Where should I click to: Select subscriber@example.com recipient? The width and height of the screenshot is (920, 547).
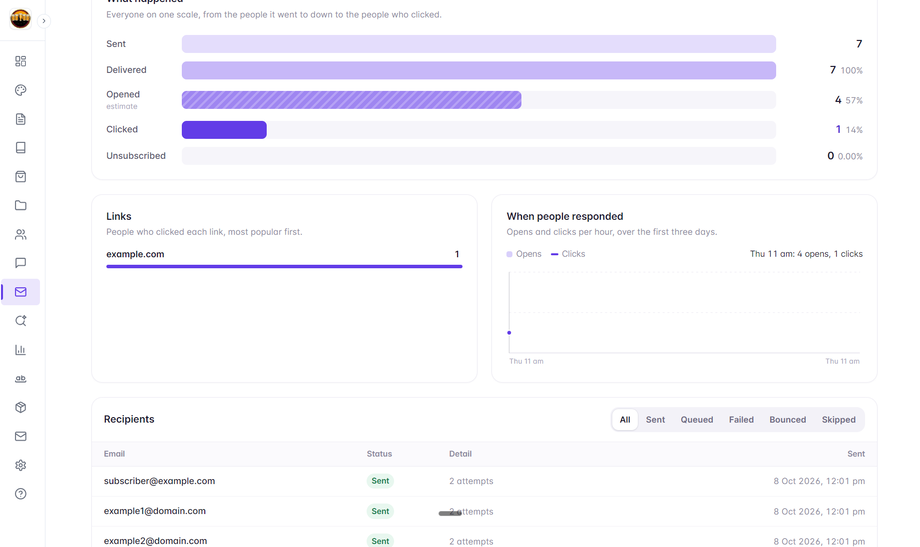tap(160, 481)
